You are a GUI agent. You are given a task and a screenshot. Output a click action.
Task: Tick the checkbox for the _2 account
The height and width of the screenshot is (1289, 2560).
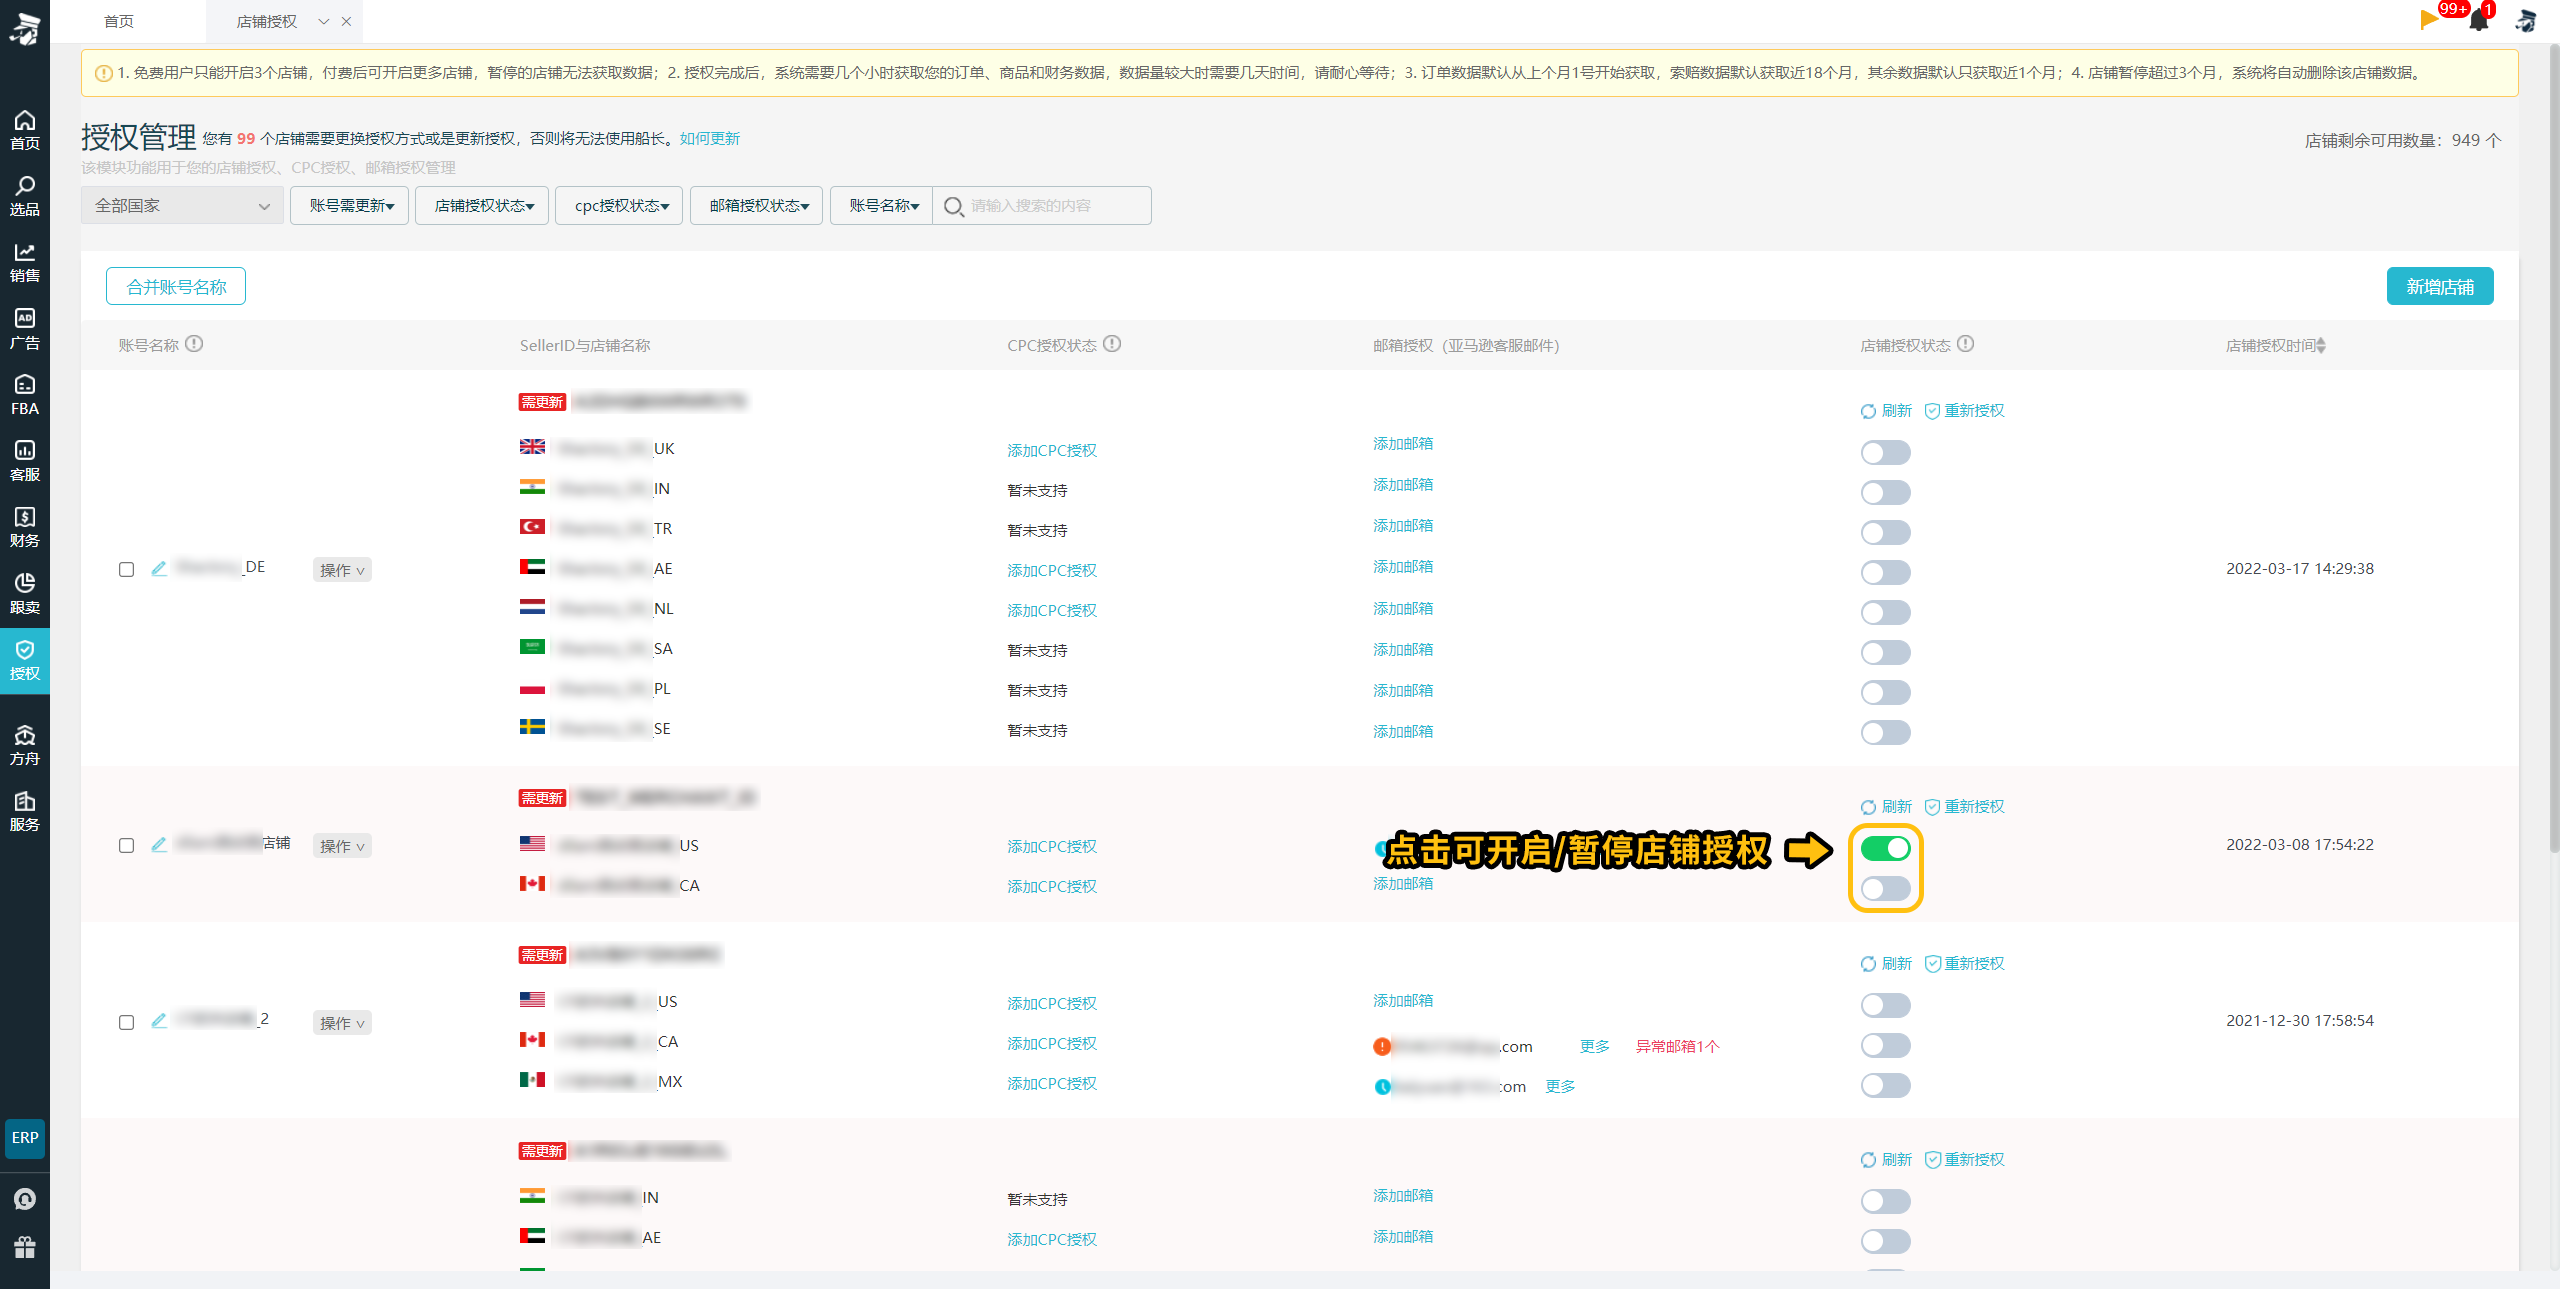(126, 1022)
